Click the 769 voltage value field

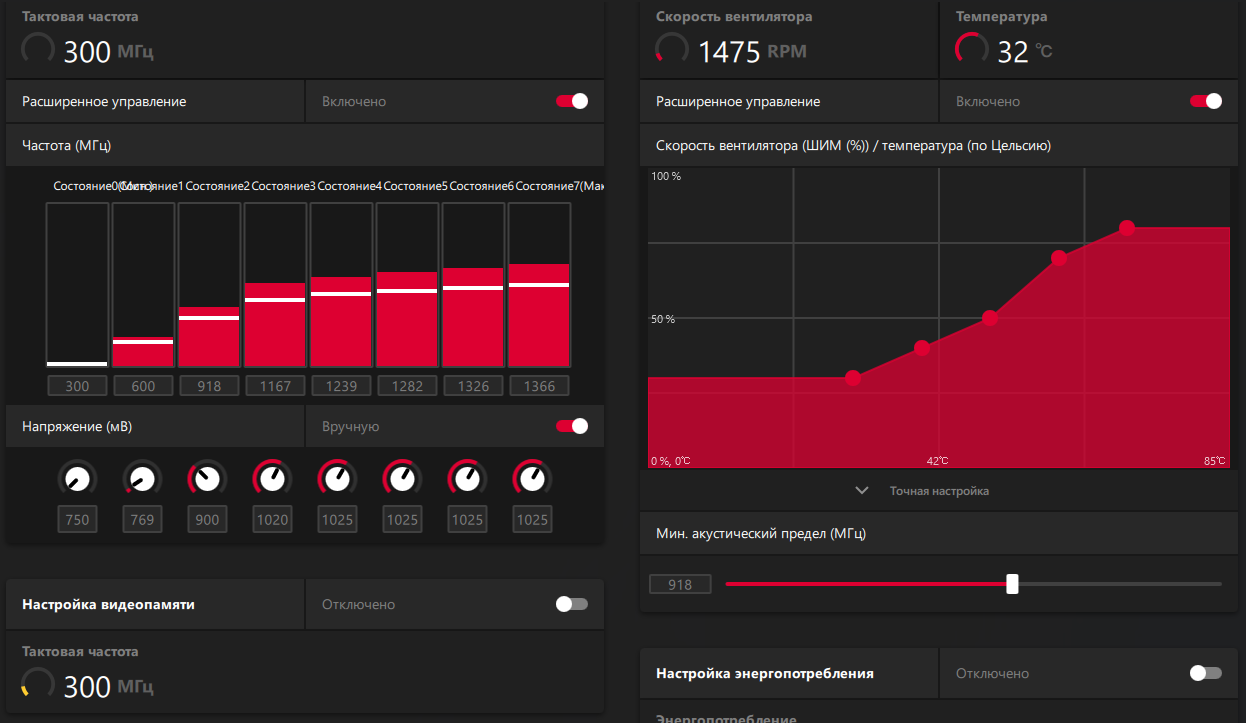point(142,519)
